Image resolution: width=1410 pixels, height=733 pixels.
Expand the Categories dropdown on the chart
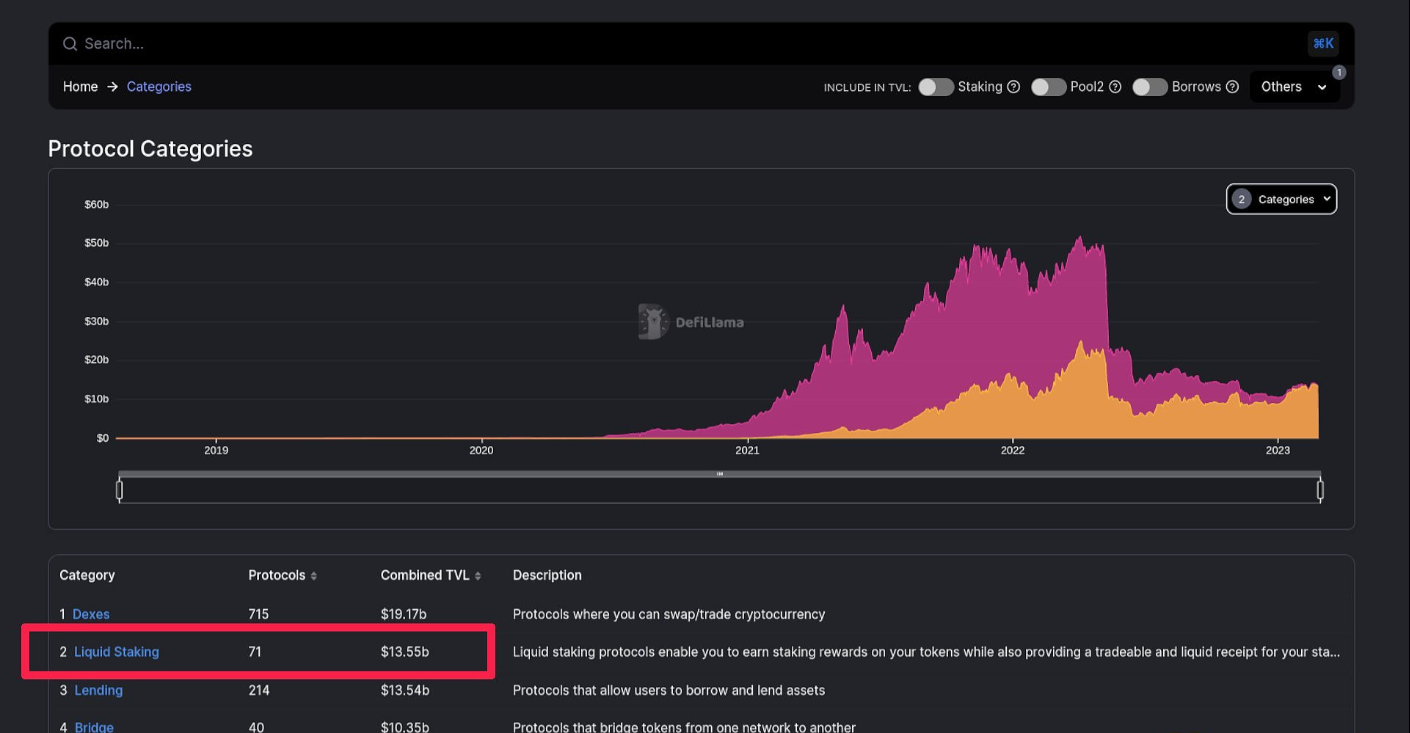[x=1281, y=199]
